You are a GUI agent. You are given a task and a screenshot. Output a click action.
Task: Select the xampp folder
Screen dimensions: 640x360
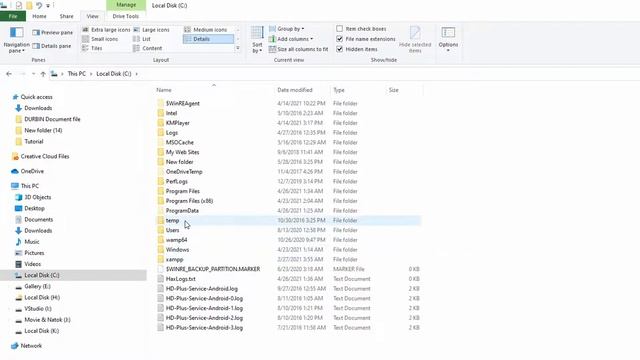click(x=175, y=259)
